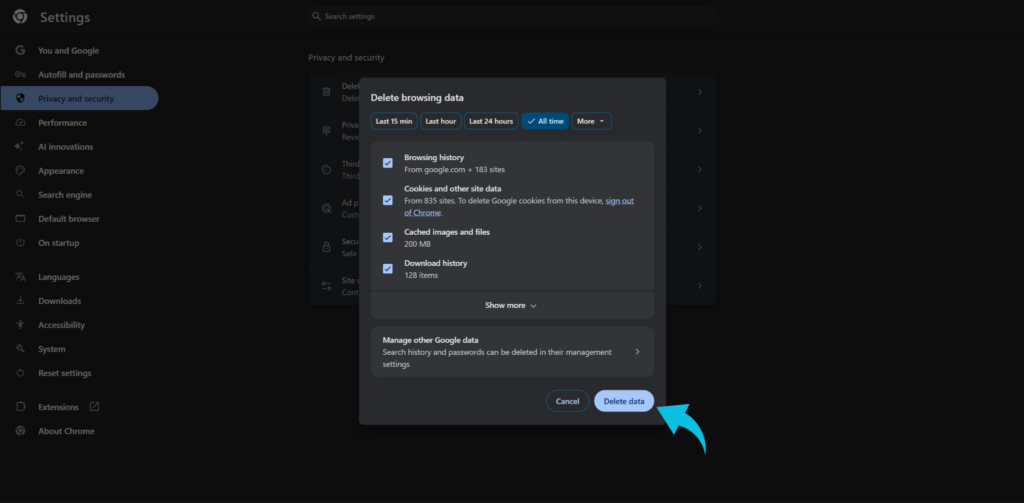
Task: Select the All time range chip
Action: pyautogui.click(x=545, y=122)
